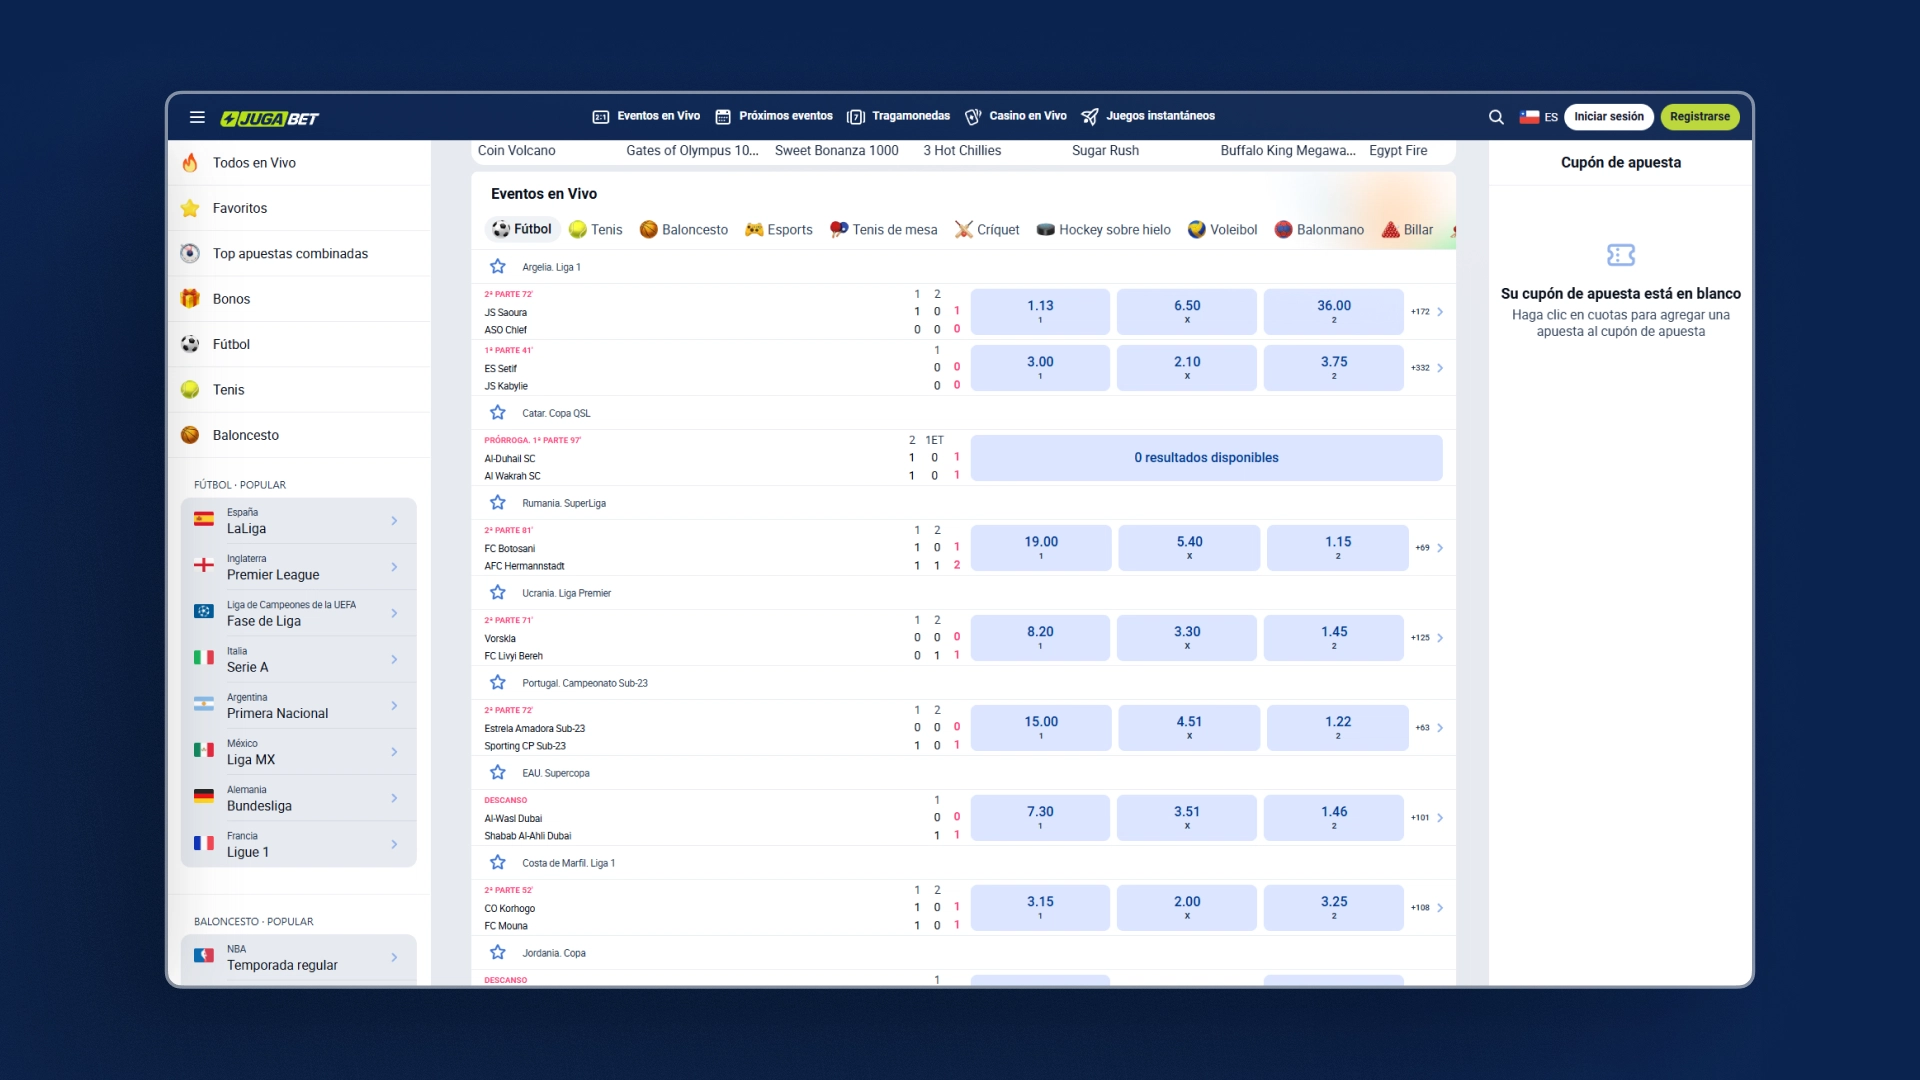This screenshot has width=1920, height=1080.
Task: Favorite the Ucrania Liga Premier star
Action: tap(498, 593)
